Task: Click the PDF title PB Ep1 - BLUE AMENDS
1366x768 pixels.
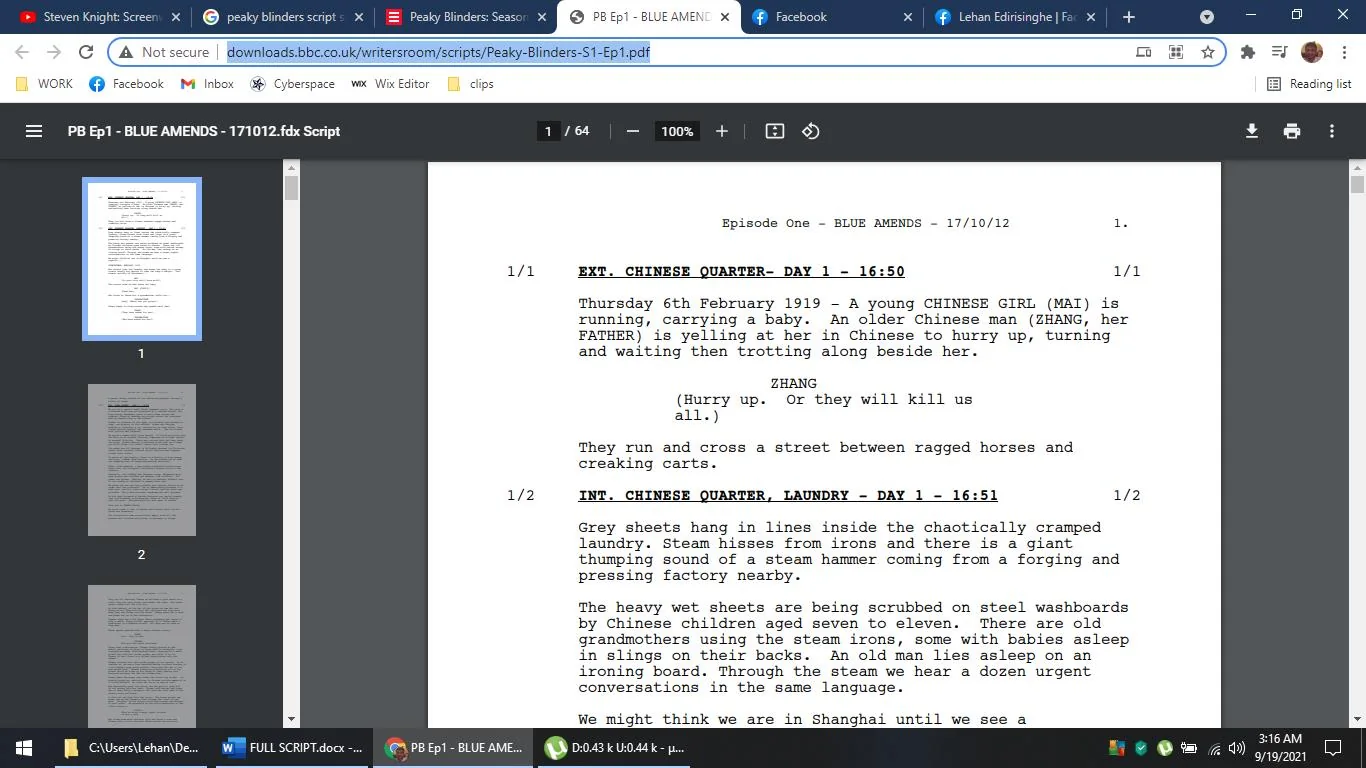Action: (204, 131)
